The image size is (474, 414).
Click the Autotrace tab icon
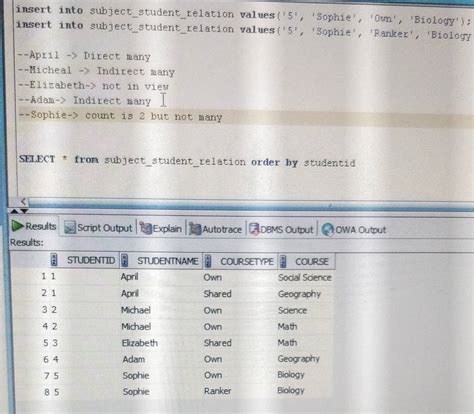[195, 229]
